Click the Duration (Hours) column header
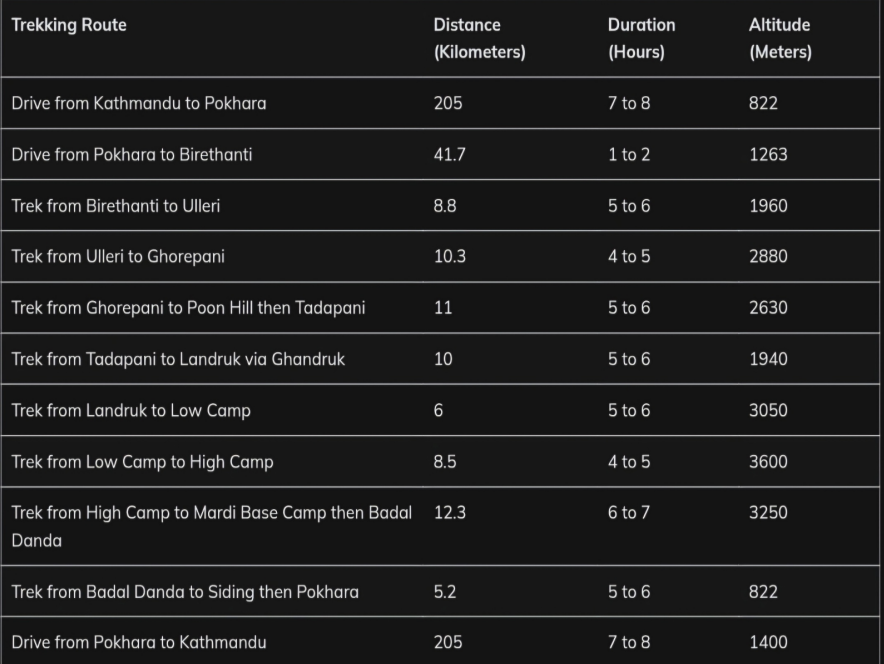 641,38
